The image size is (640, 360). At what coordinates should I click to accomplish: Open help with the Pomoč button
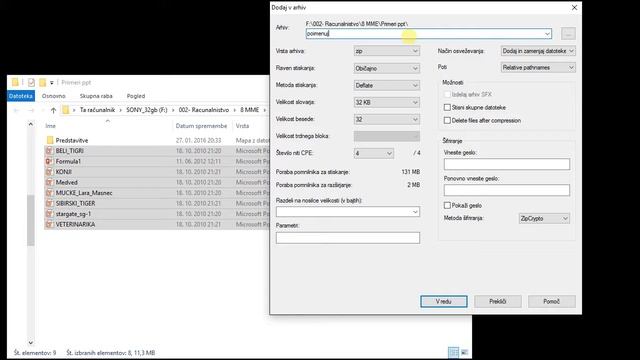551,302
